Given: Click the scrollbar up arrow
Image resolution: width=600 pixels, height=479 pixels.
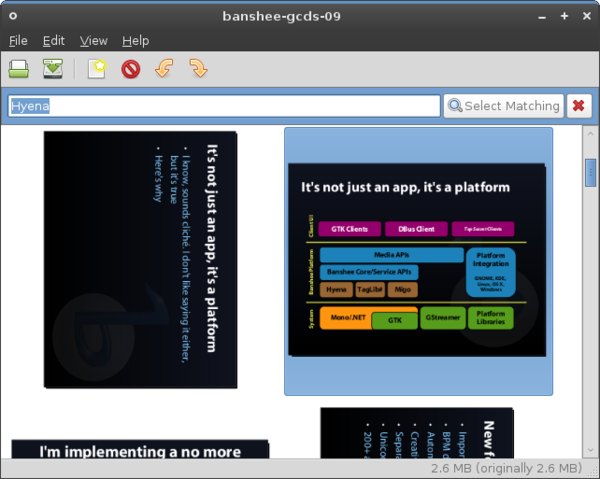Looking at the screenshot, I should tap(590, 134).
